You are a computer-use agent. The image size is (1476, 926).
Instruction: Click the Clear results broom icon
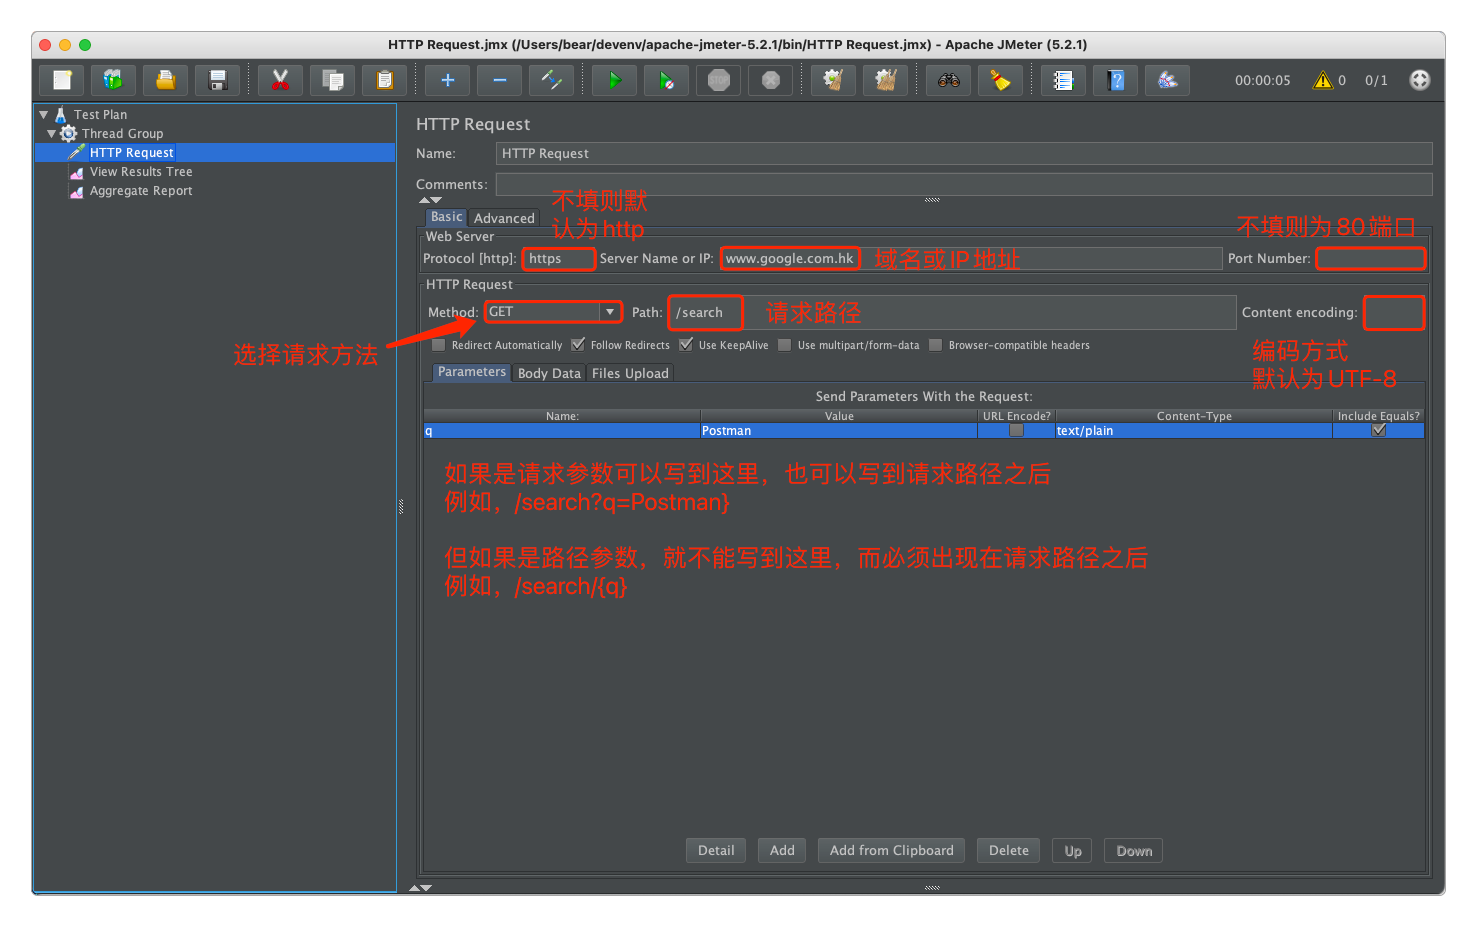(x=833, y=80)
